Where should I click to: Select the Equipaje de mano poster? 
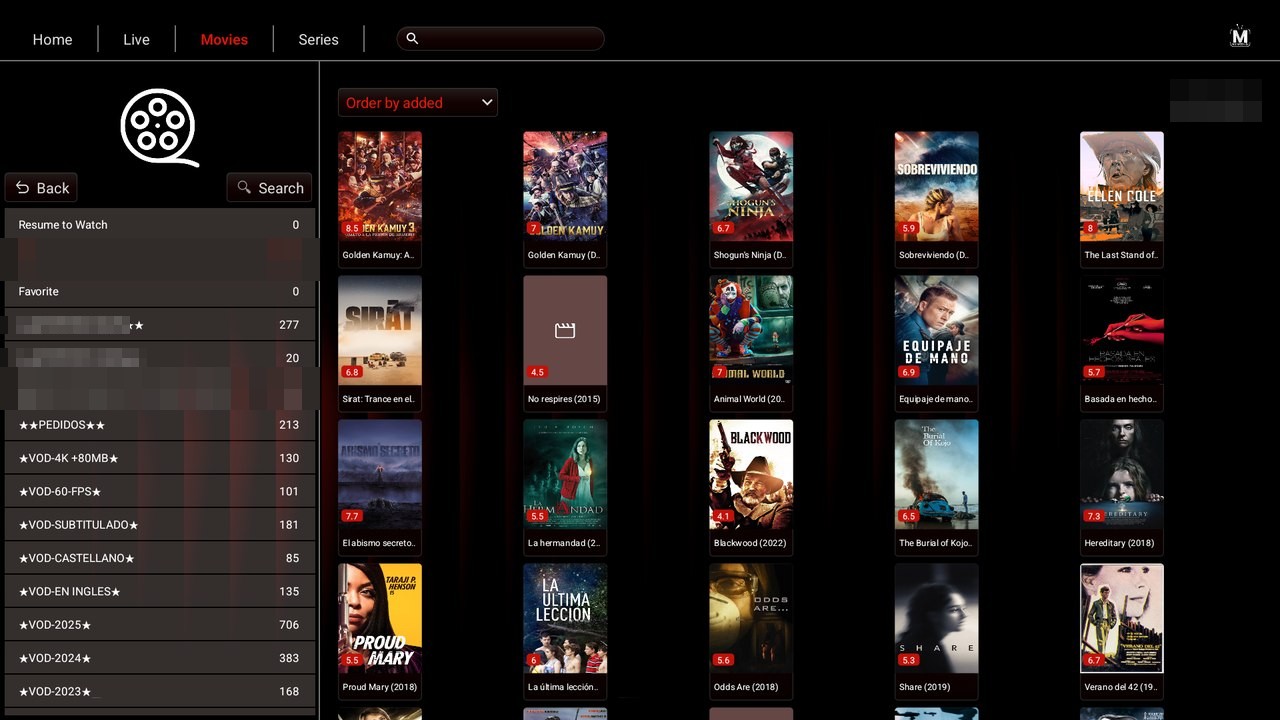pyautogui.click(x=936, y=330)
